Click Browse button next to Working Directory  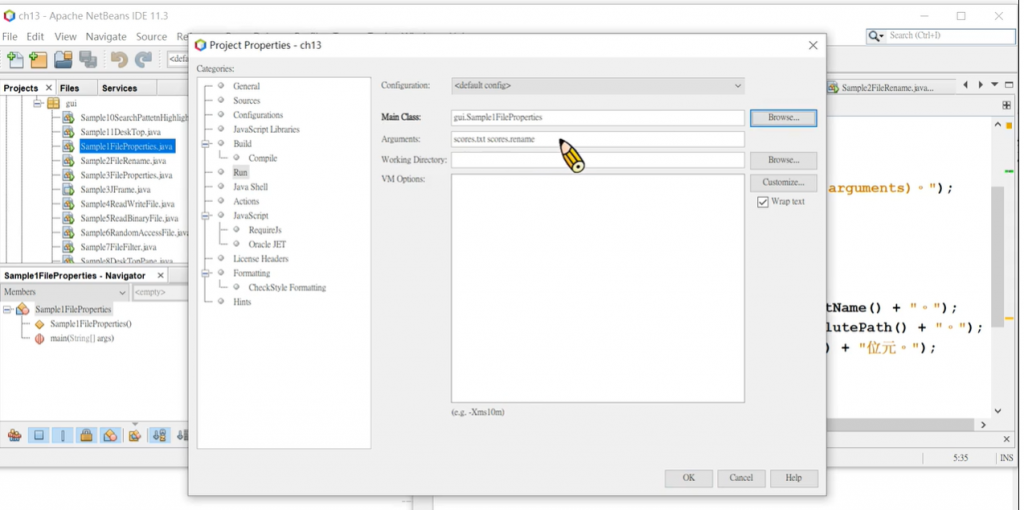click(x=783, y=160)
